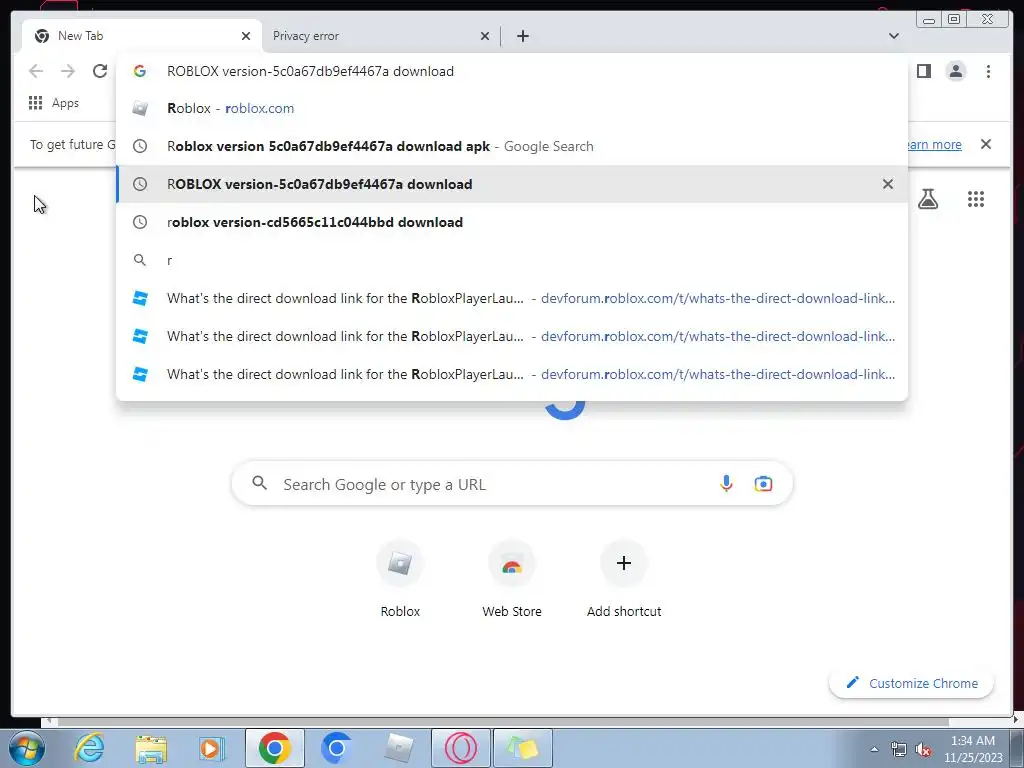
Task: Launch Internet Explorer from the taskbar
Action: click(89, 748)
